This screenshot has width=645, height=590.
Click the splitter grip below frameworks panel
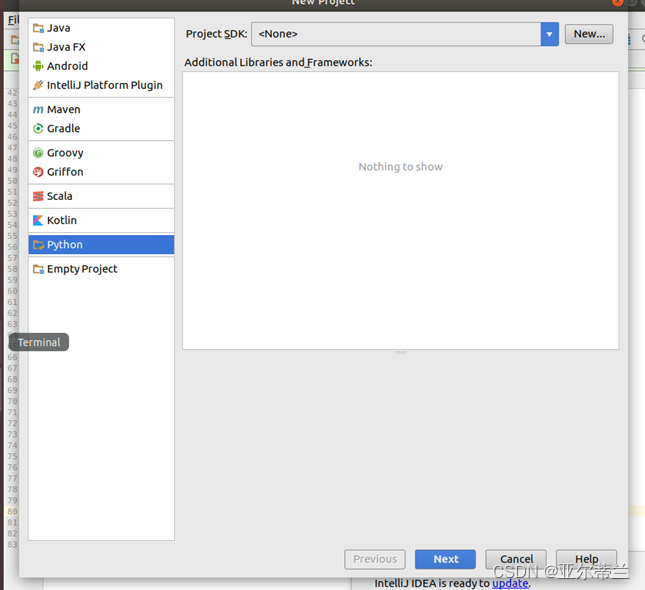[401, 353]
